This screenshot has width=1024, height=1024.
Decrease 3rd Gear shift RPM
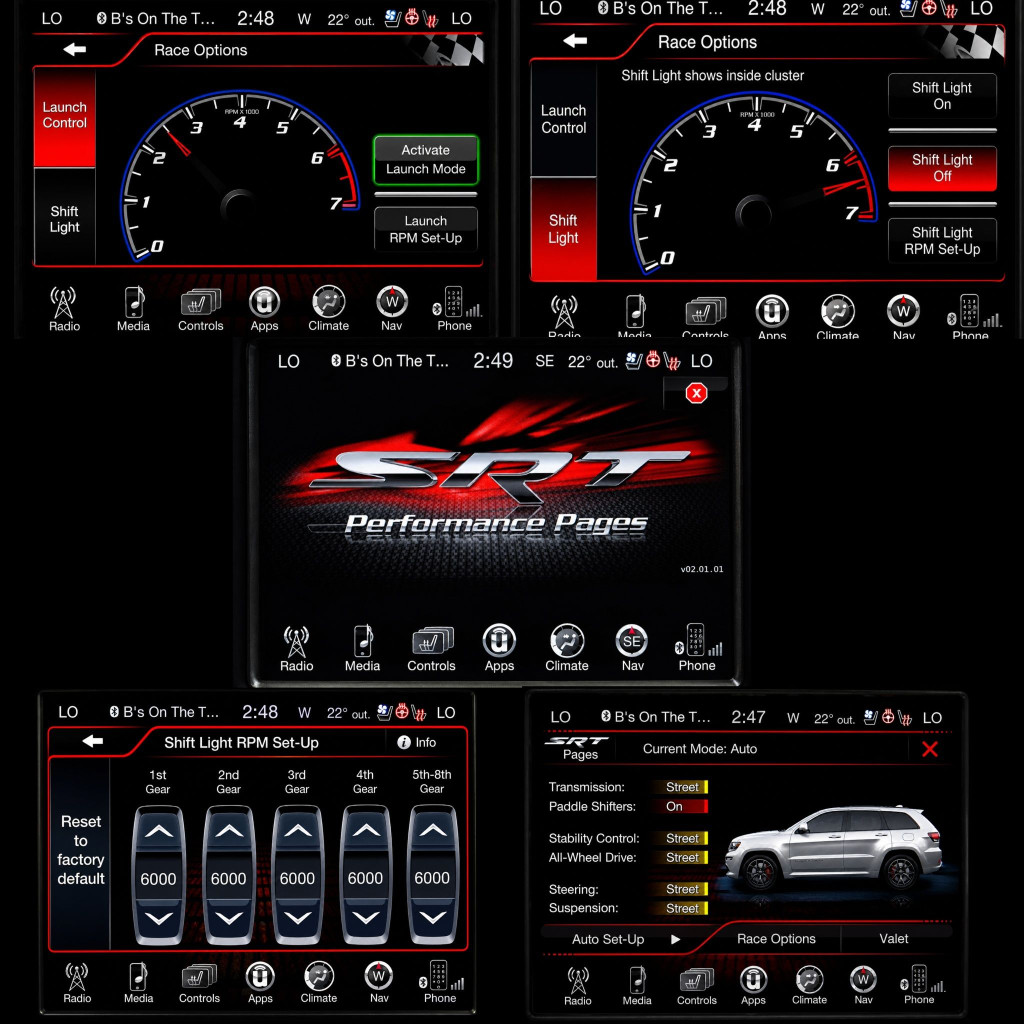pyautogui.click(x=298, y=919)
